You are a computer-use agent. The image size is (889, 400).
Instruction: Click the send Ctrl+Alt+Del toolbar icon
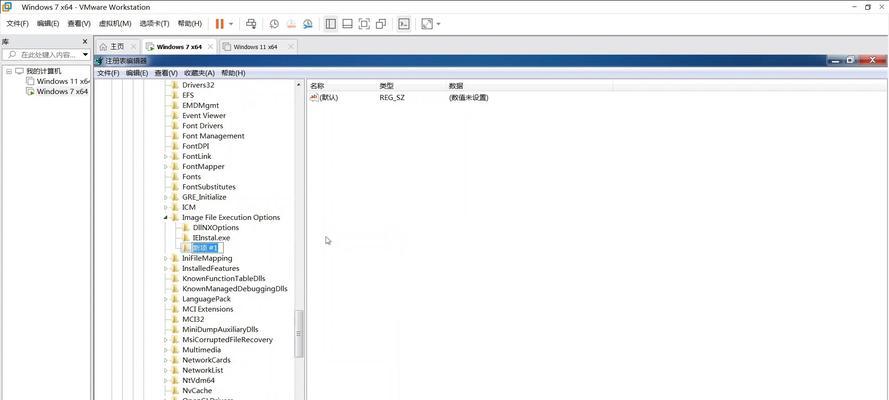point(251,24)
